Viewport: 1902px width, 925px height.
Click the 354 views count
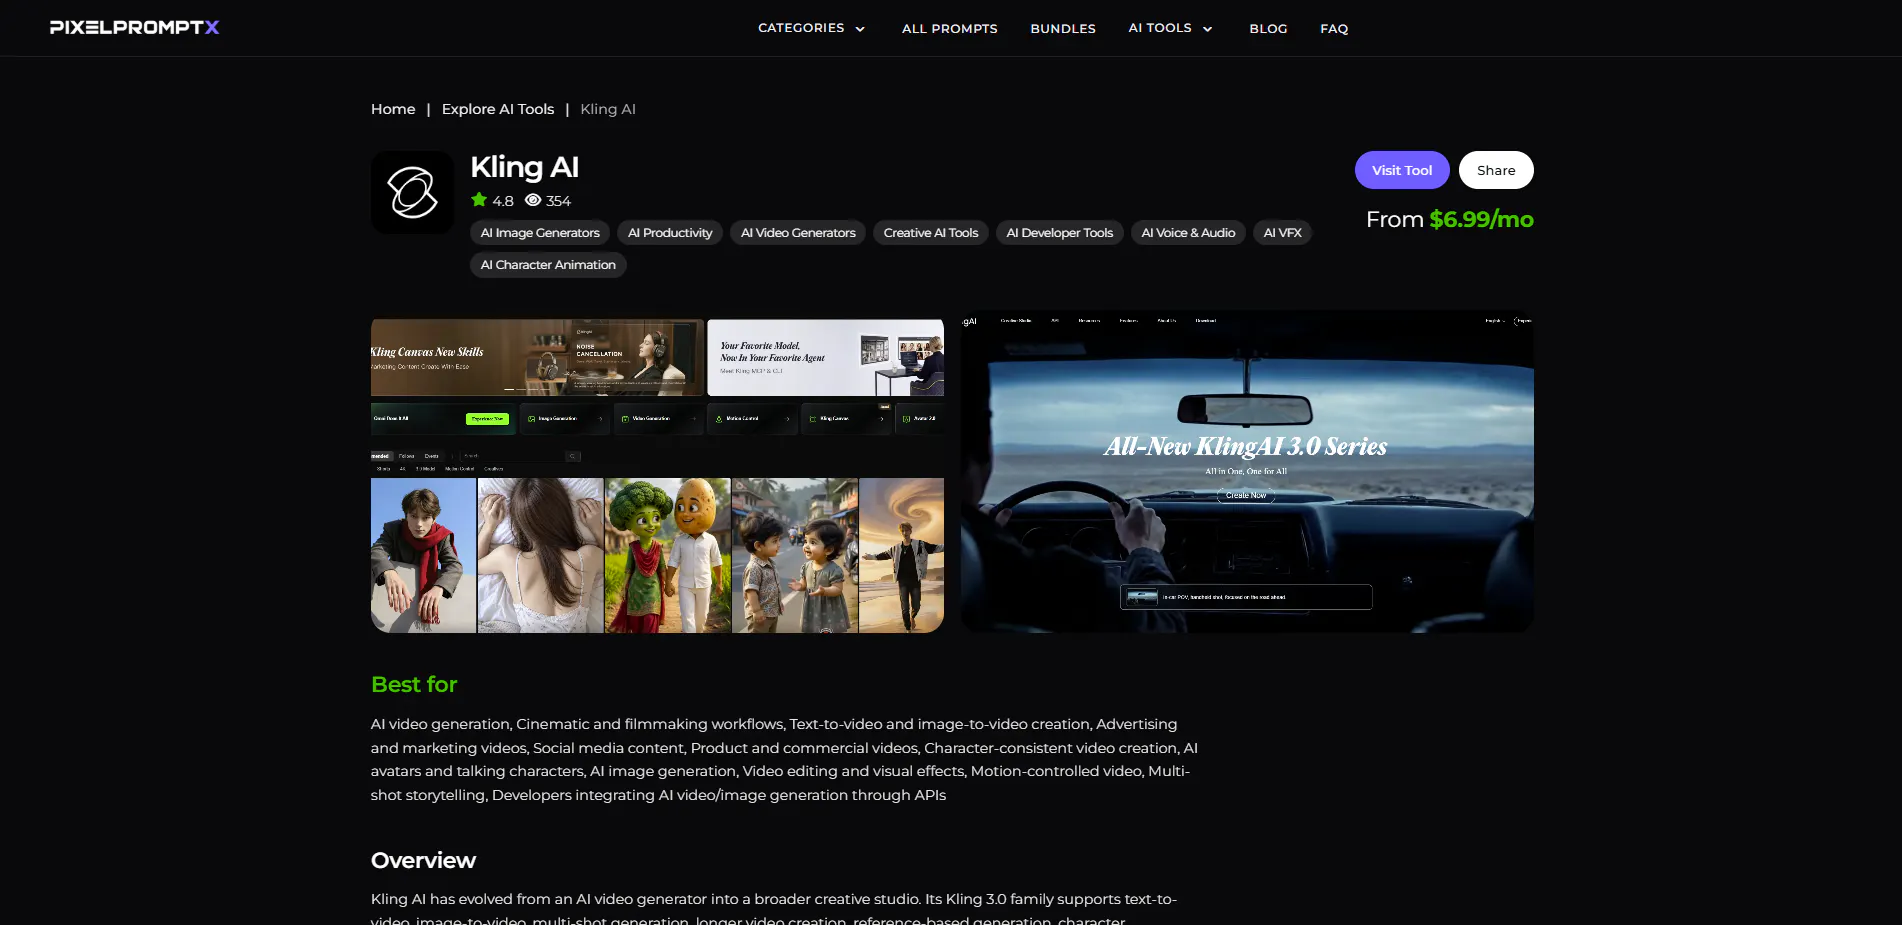coord(559,201)
